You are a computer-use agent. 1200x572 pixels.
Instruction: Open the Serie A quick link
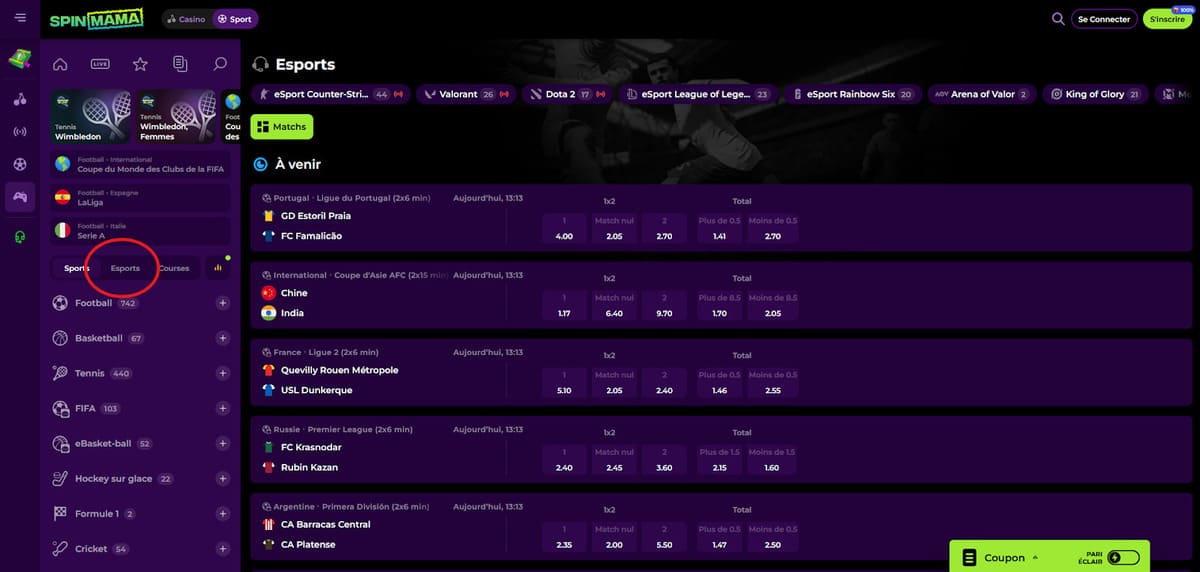click(140, 230)
